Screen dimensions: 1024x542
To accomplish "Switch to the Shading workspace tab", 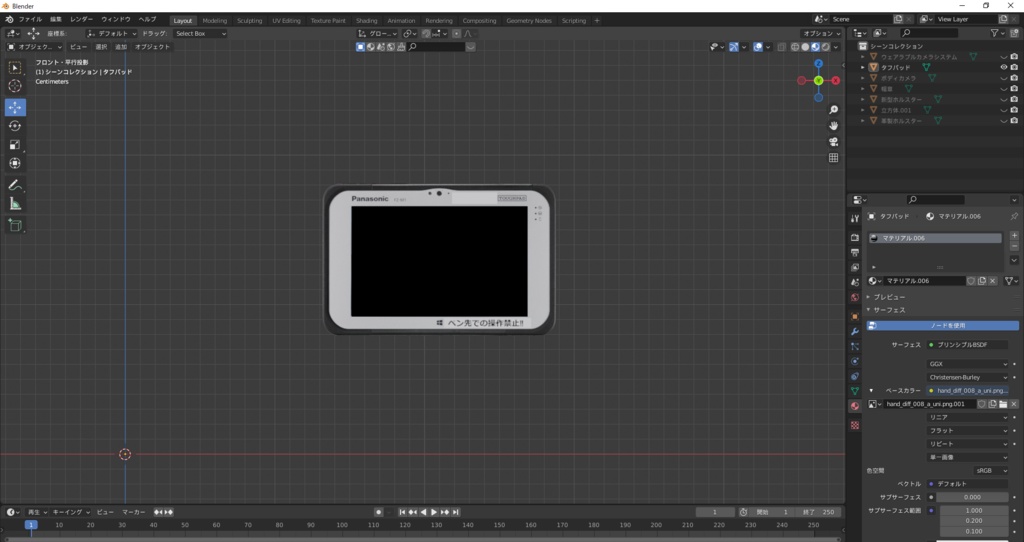I will pos(366,20).
